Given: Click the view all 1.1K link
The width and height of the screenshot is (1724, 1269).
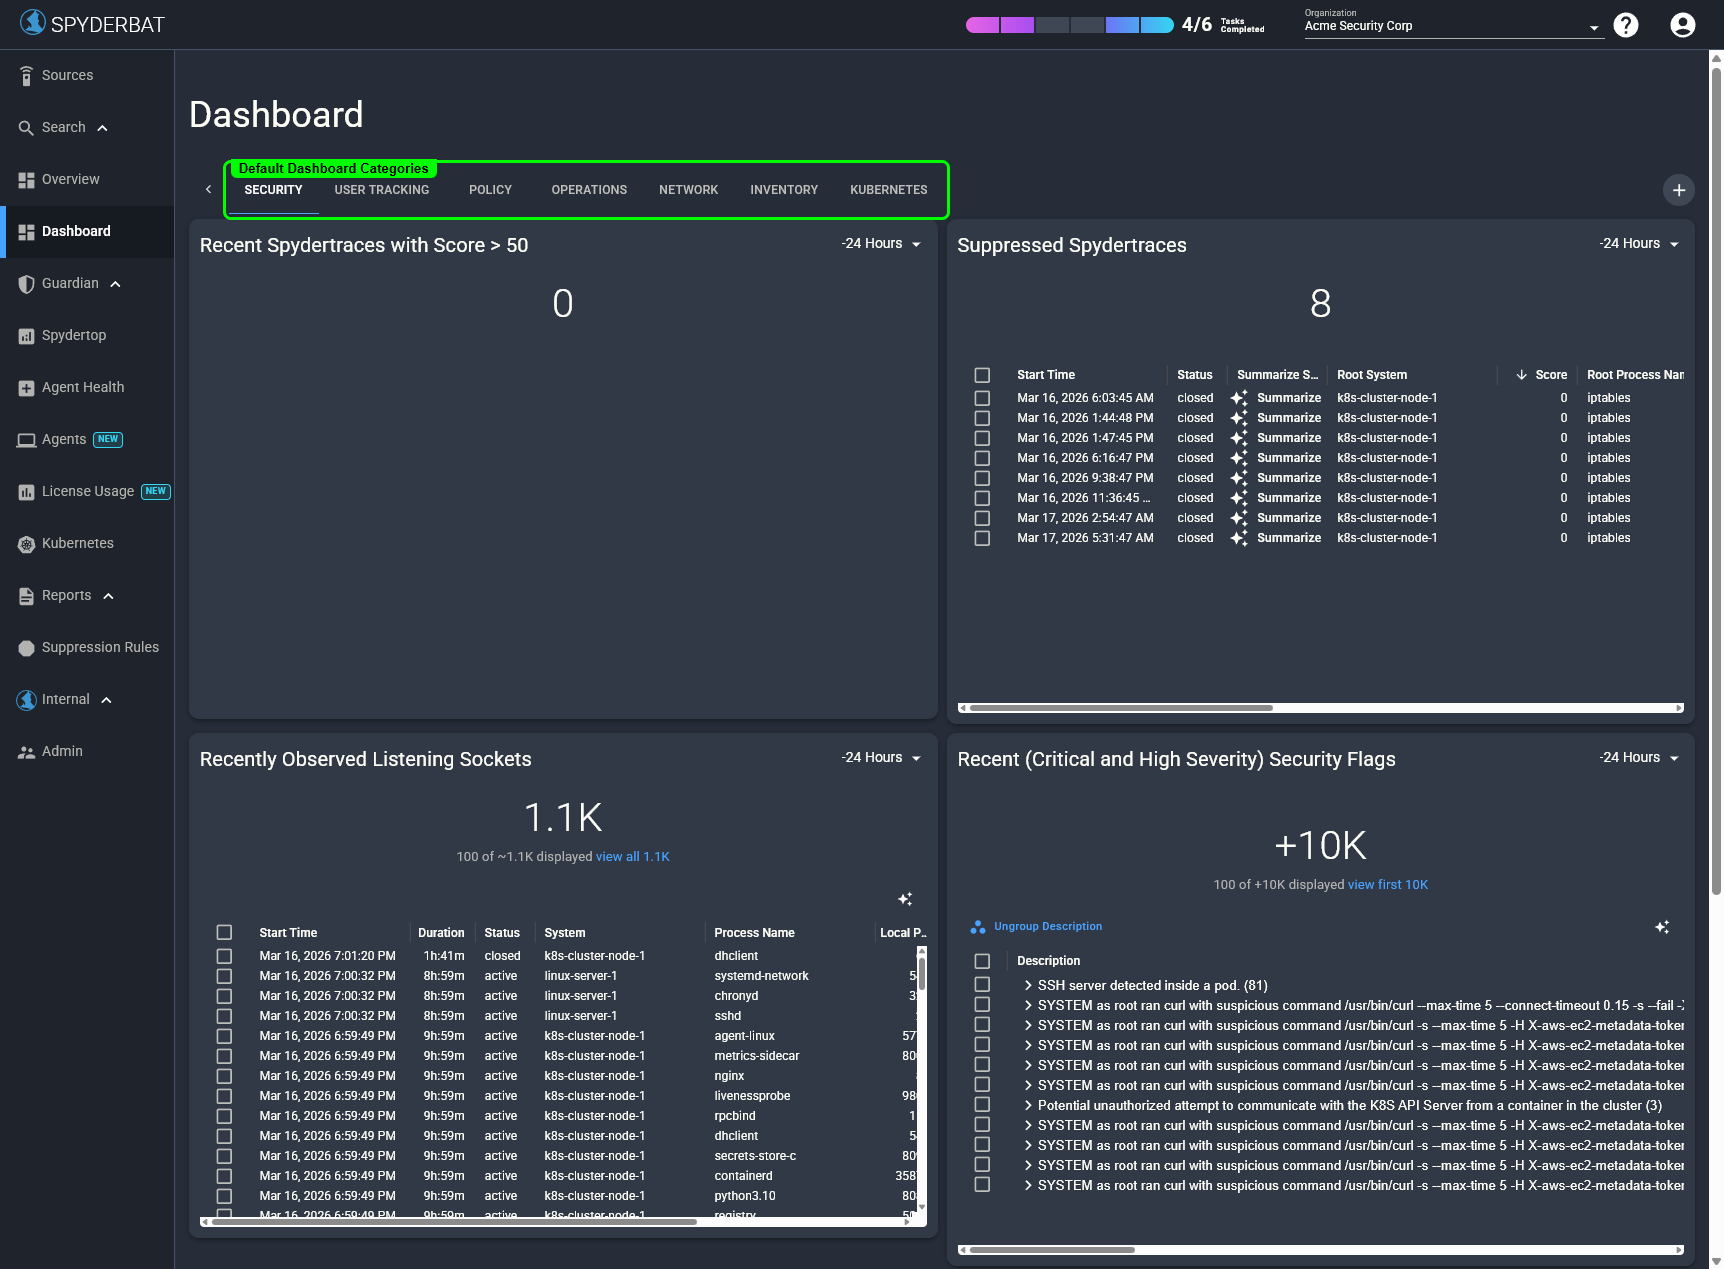Looking at the screenshot, I should 632,856.
